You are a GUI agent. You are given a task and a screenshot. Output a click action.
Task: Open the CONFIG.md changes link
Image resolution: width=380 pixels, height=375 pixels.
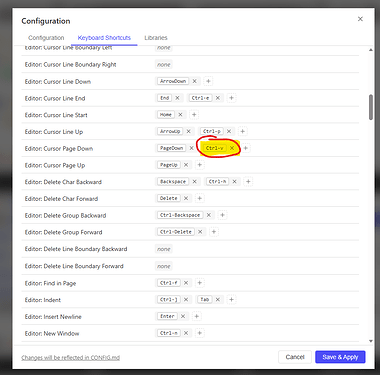click(x=71, y=357)
